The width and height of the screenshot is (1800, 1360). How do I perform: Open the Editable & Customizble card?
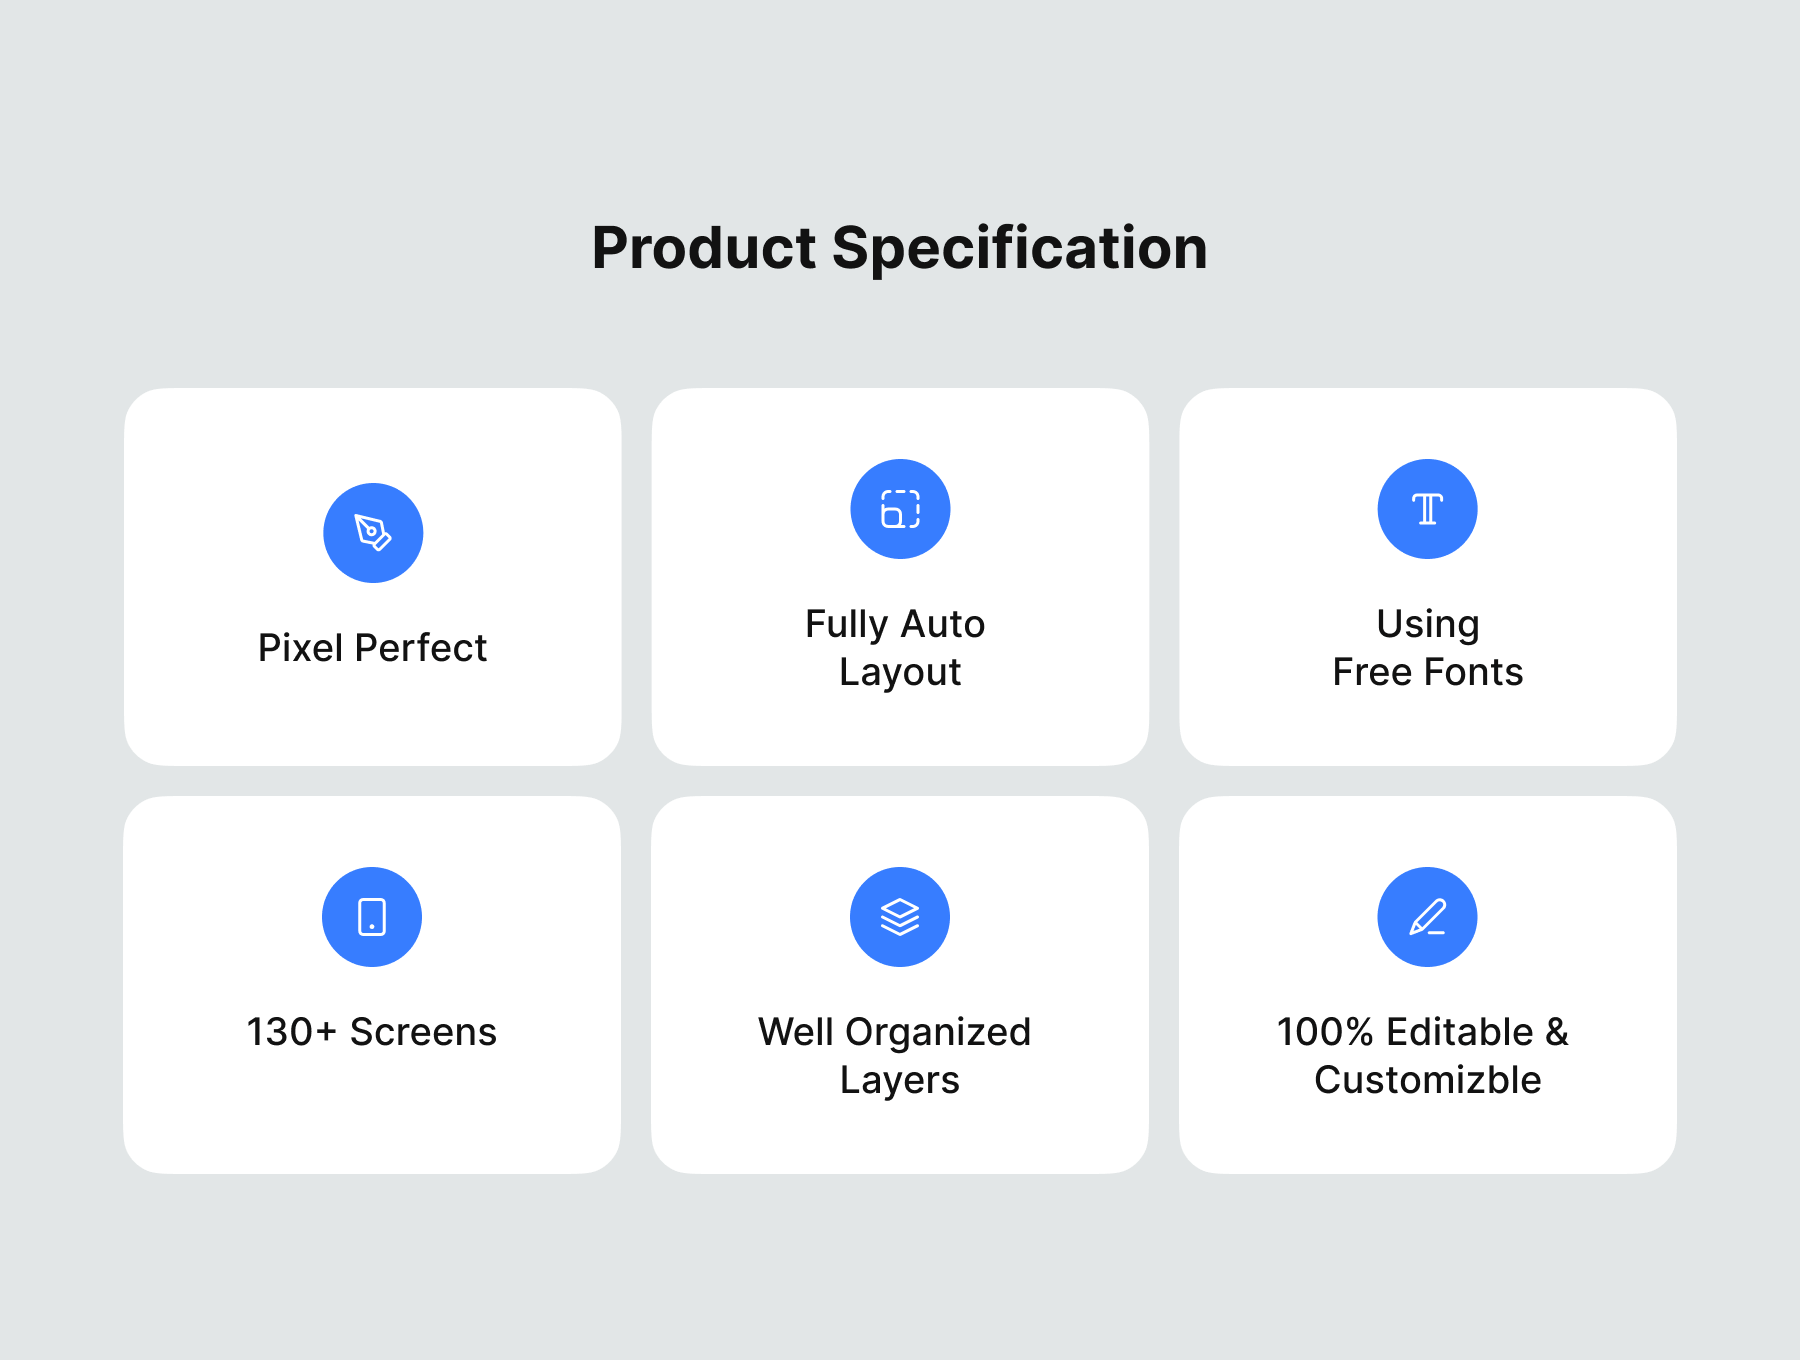1428,985
